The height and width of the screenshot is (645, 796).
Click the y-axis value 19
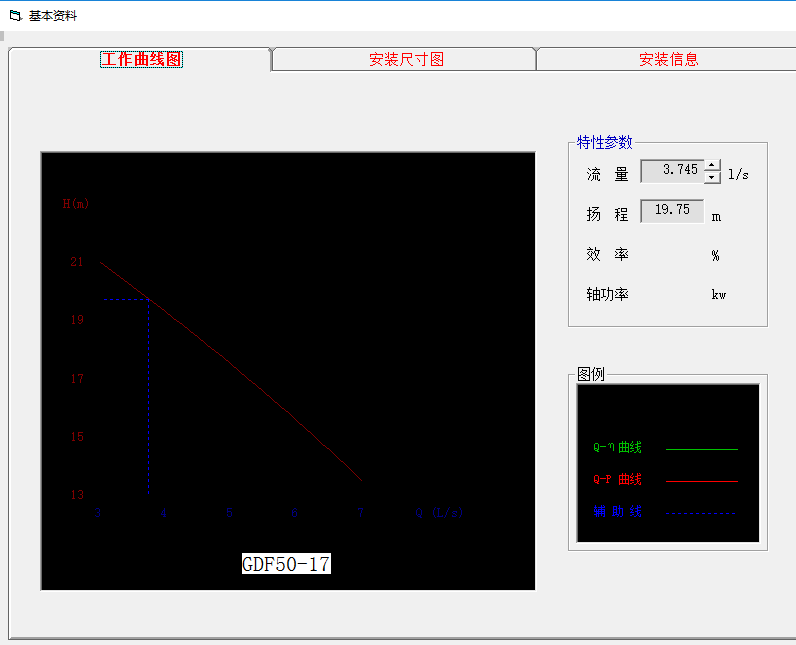click(77, 320)
